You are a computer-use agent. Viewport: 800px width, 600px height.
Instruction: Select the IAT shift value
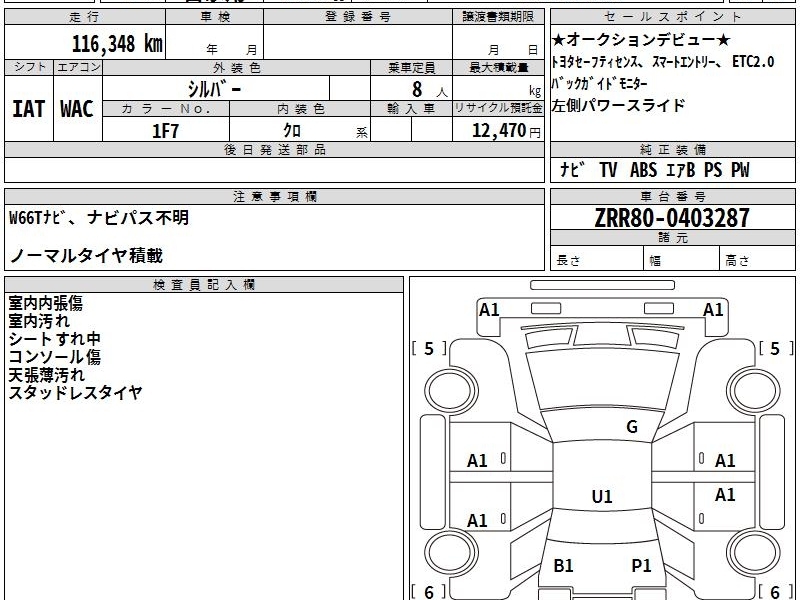(x=29, y=109)
